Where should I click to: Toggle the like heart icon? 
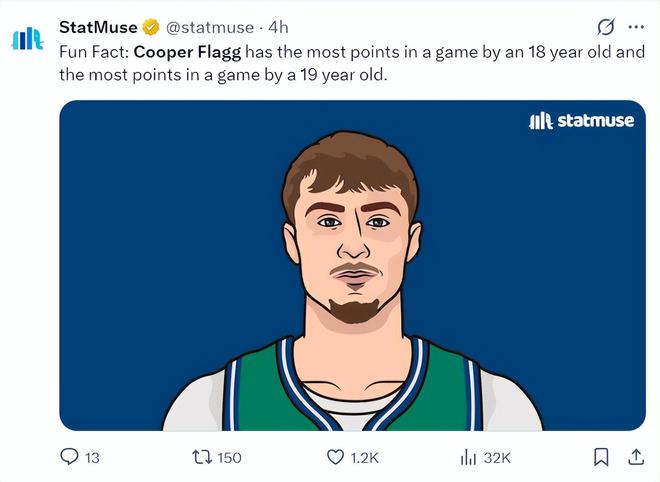(336, 457)
